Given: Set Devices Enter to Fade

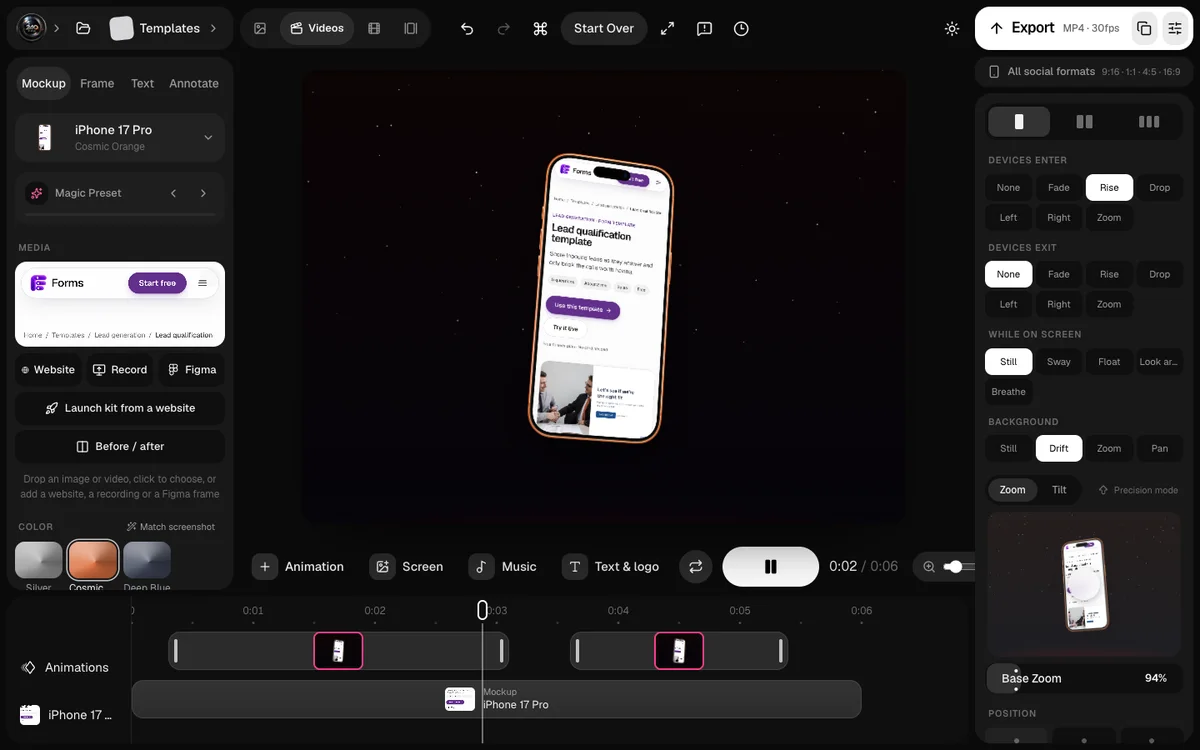Looking at the screenshot, I should tap(1059, 187).
